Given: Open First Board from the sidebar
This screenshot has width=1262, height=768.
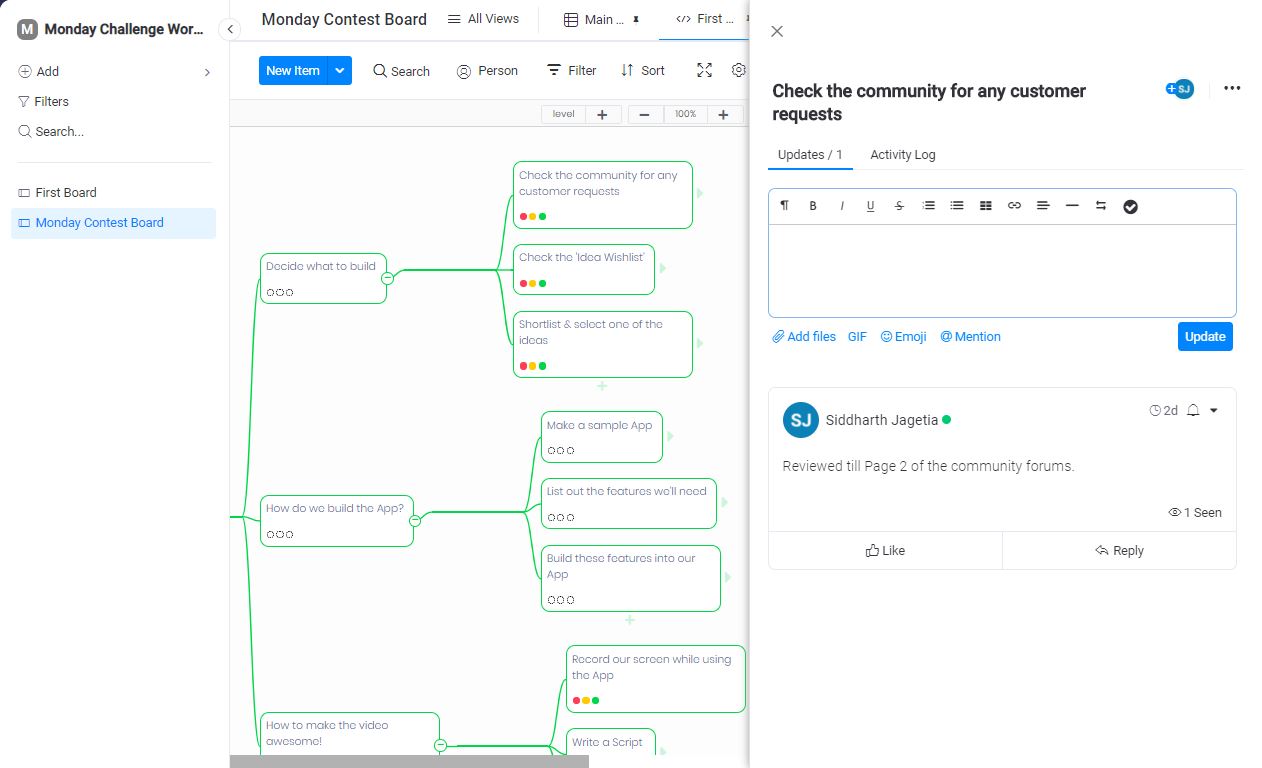Looking at the screenshot, I should click(114, 193).
